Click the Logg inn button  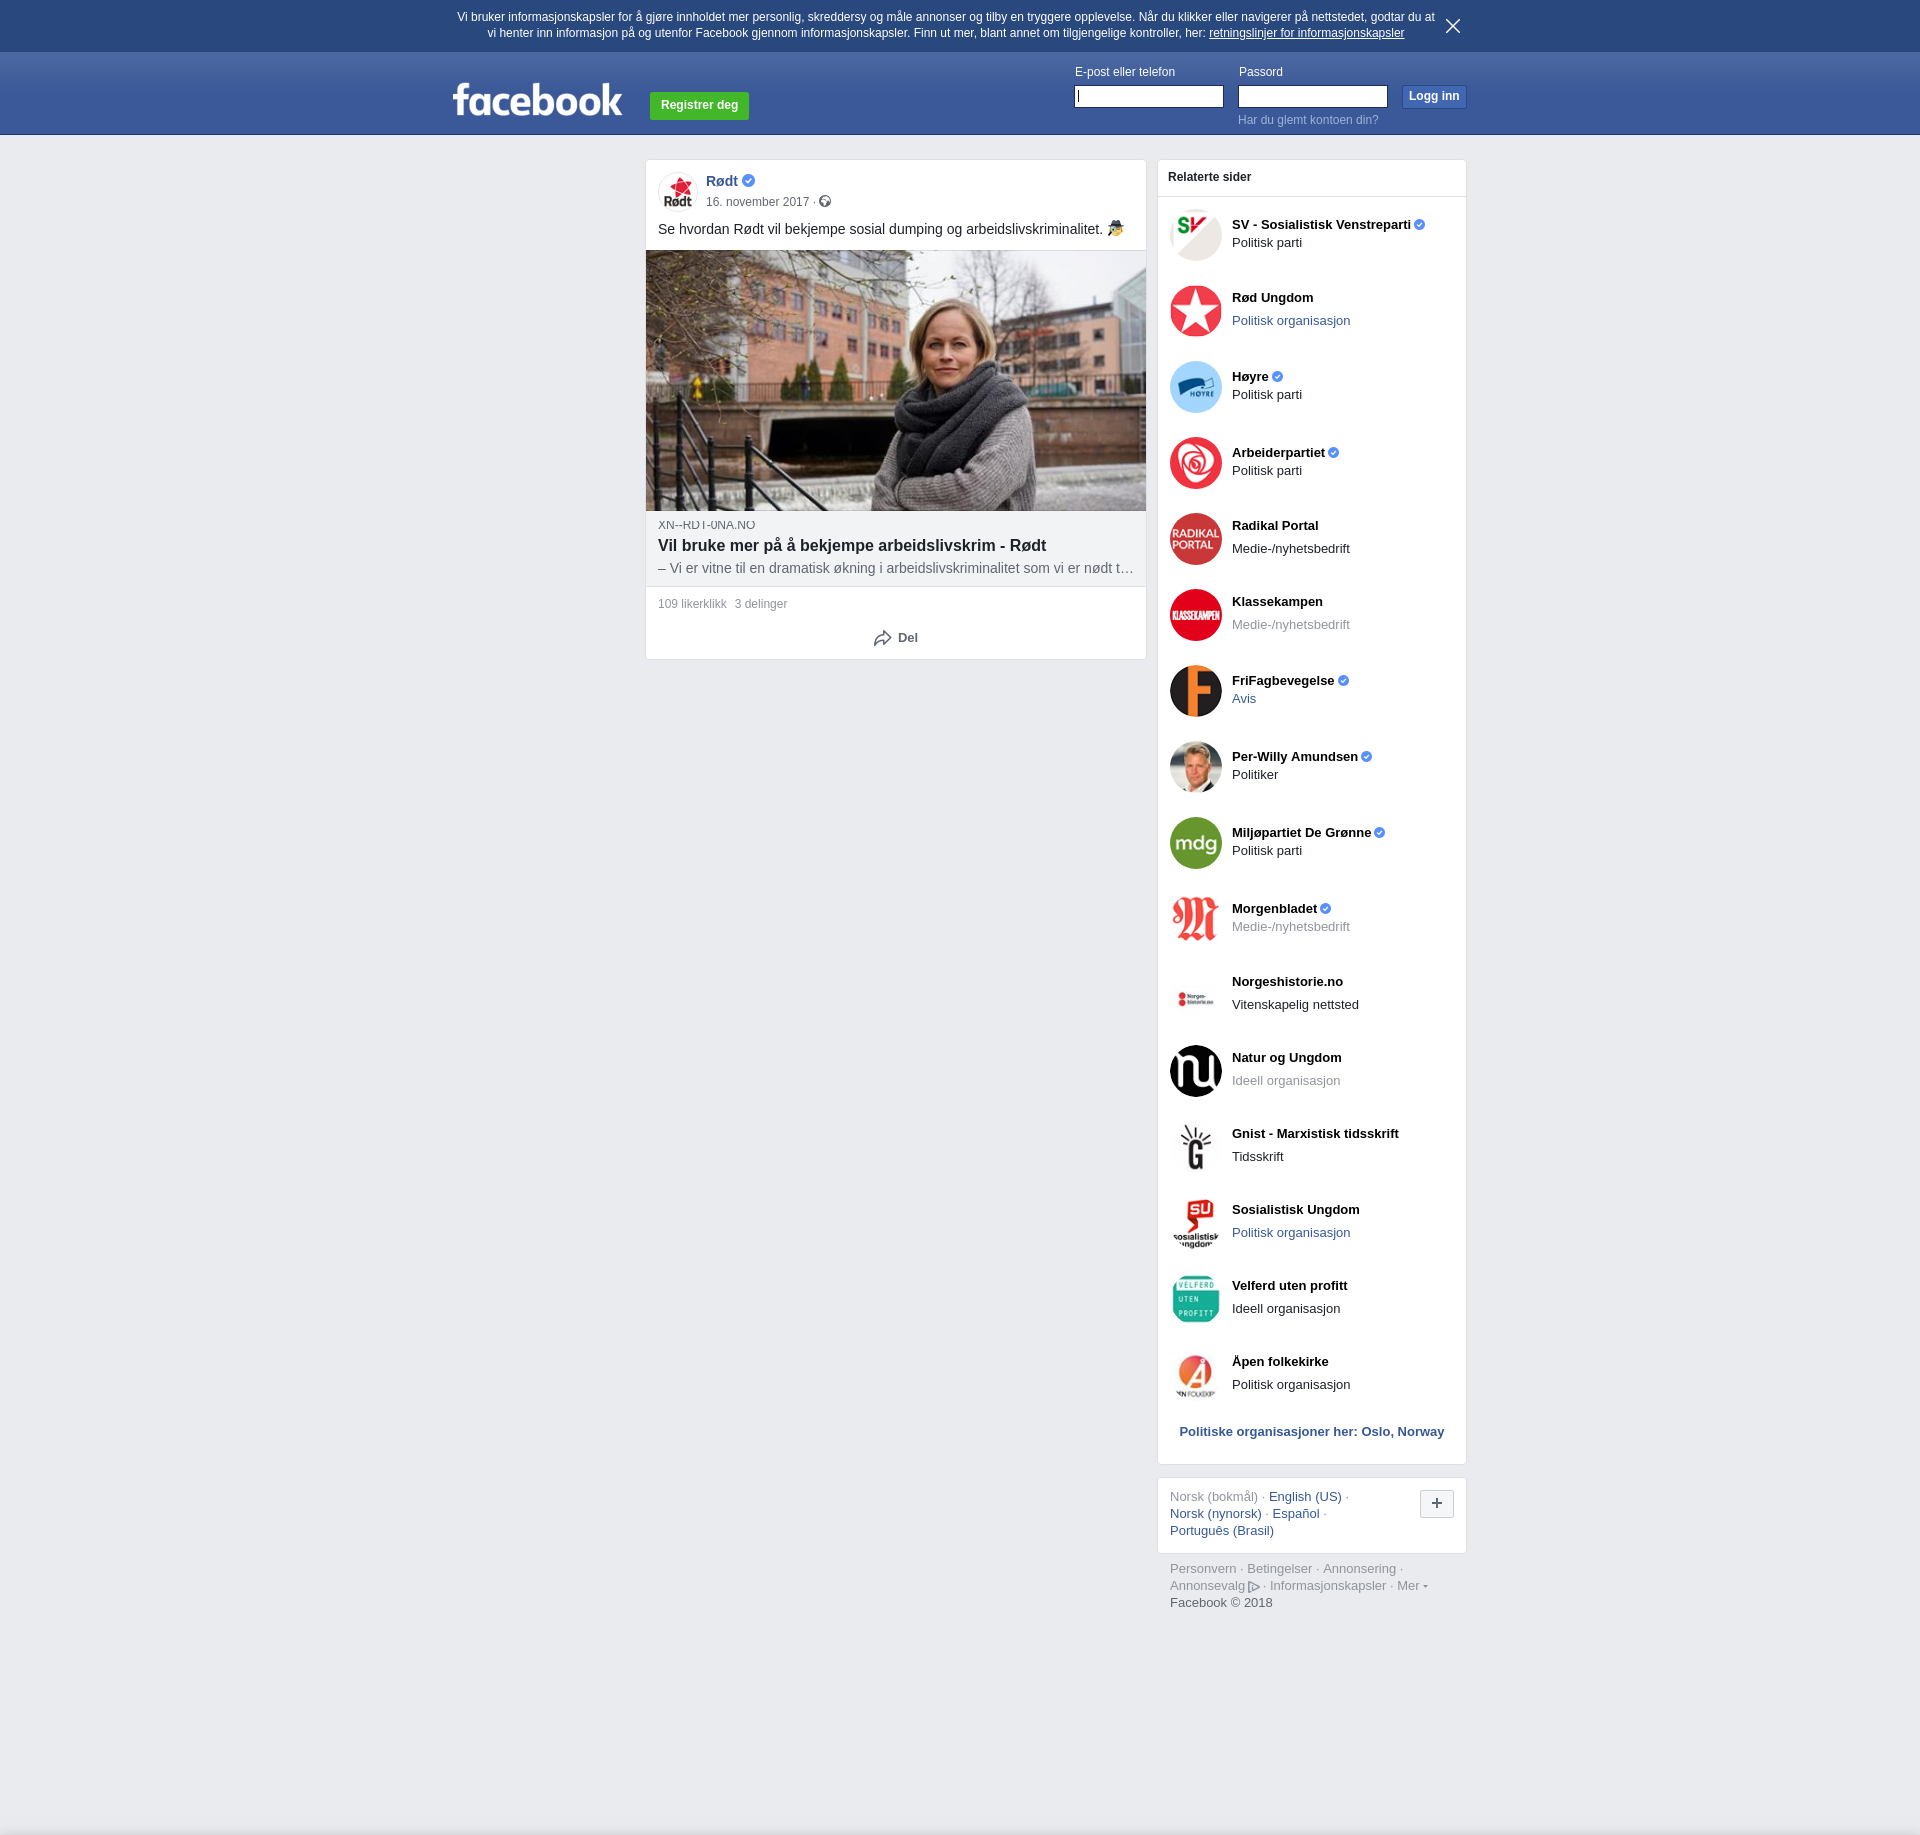1434,96
